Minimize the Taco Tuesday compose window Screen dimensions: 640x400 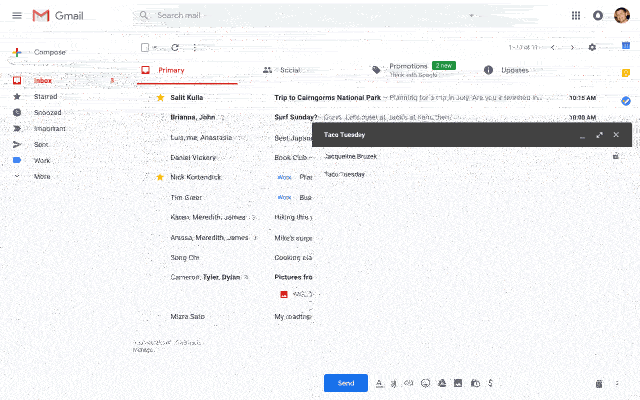click(582, 136)
